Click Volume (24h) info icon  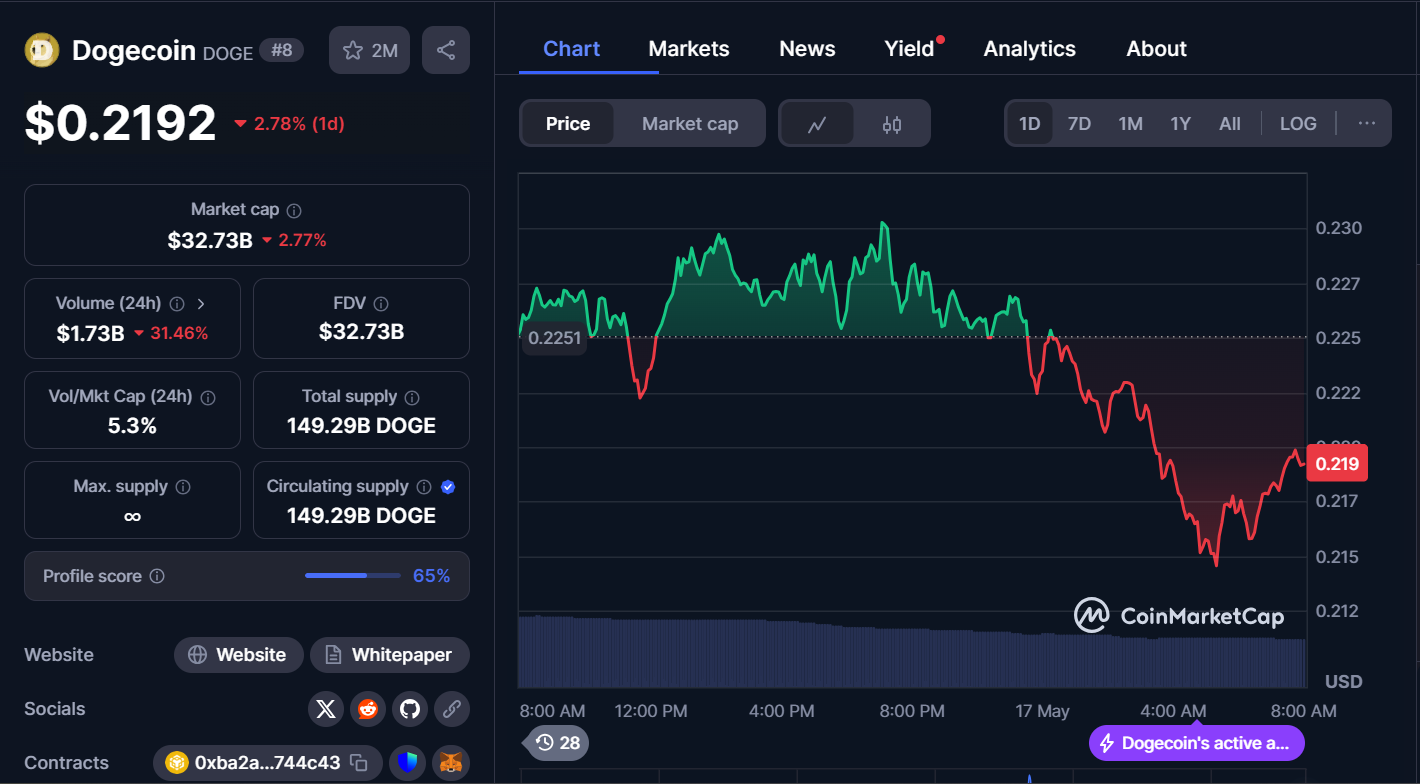(x=177, y=304)
